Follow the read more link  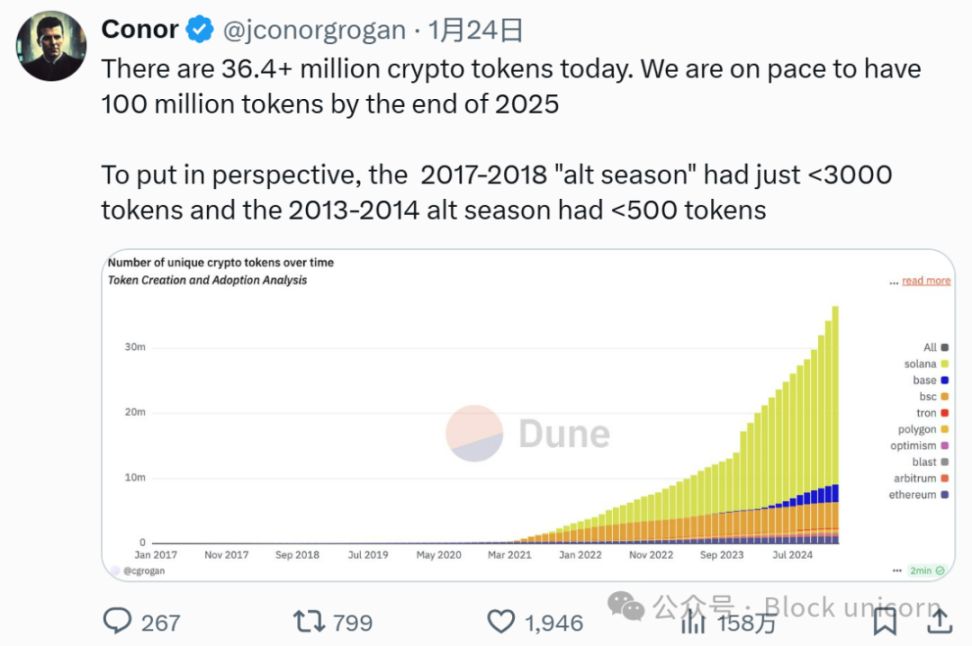click(x=926, y=281)
